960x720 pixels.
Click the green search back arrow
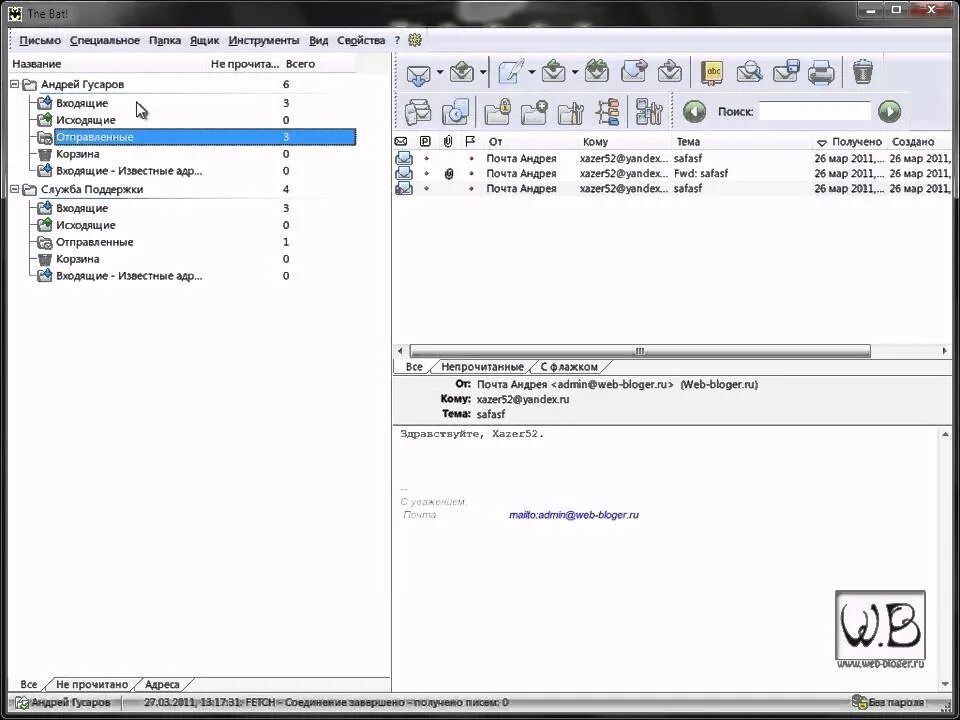pos(694,112)
